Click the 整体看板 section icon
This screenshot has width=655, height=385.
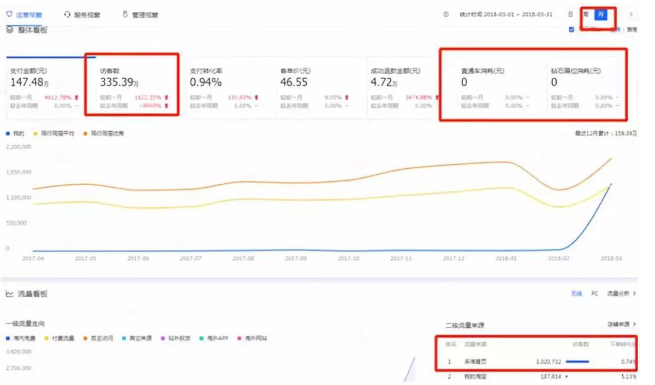10,30
